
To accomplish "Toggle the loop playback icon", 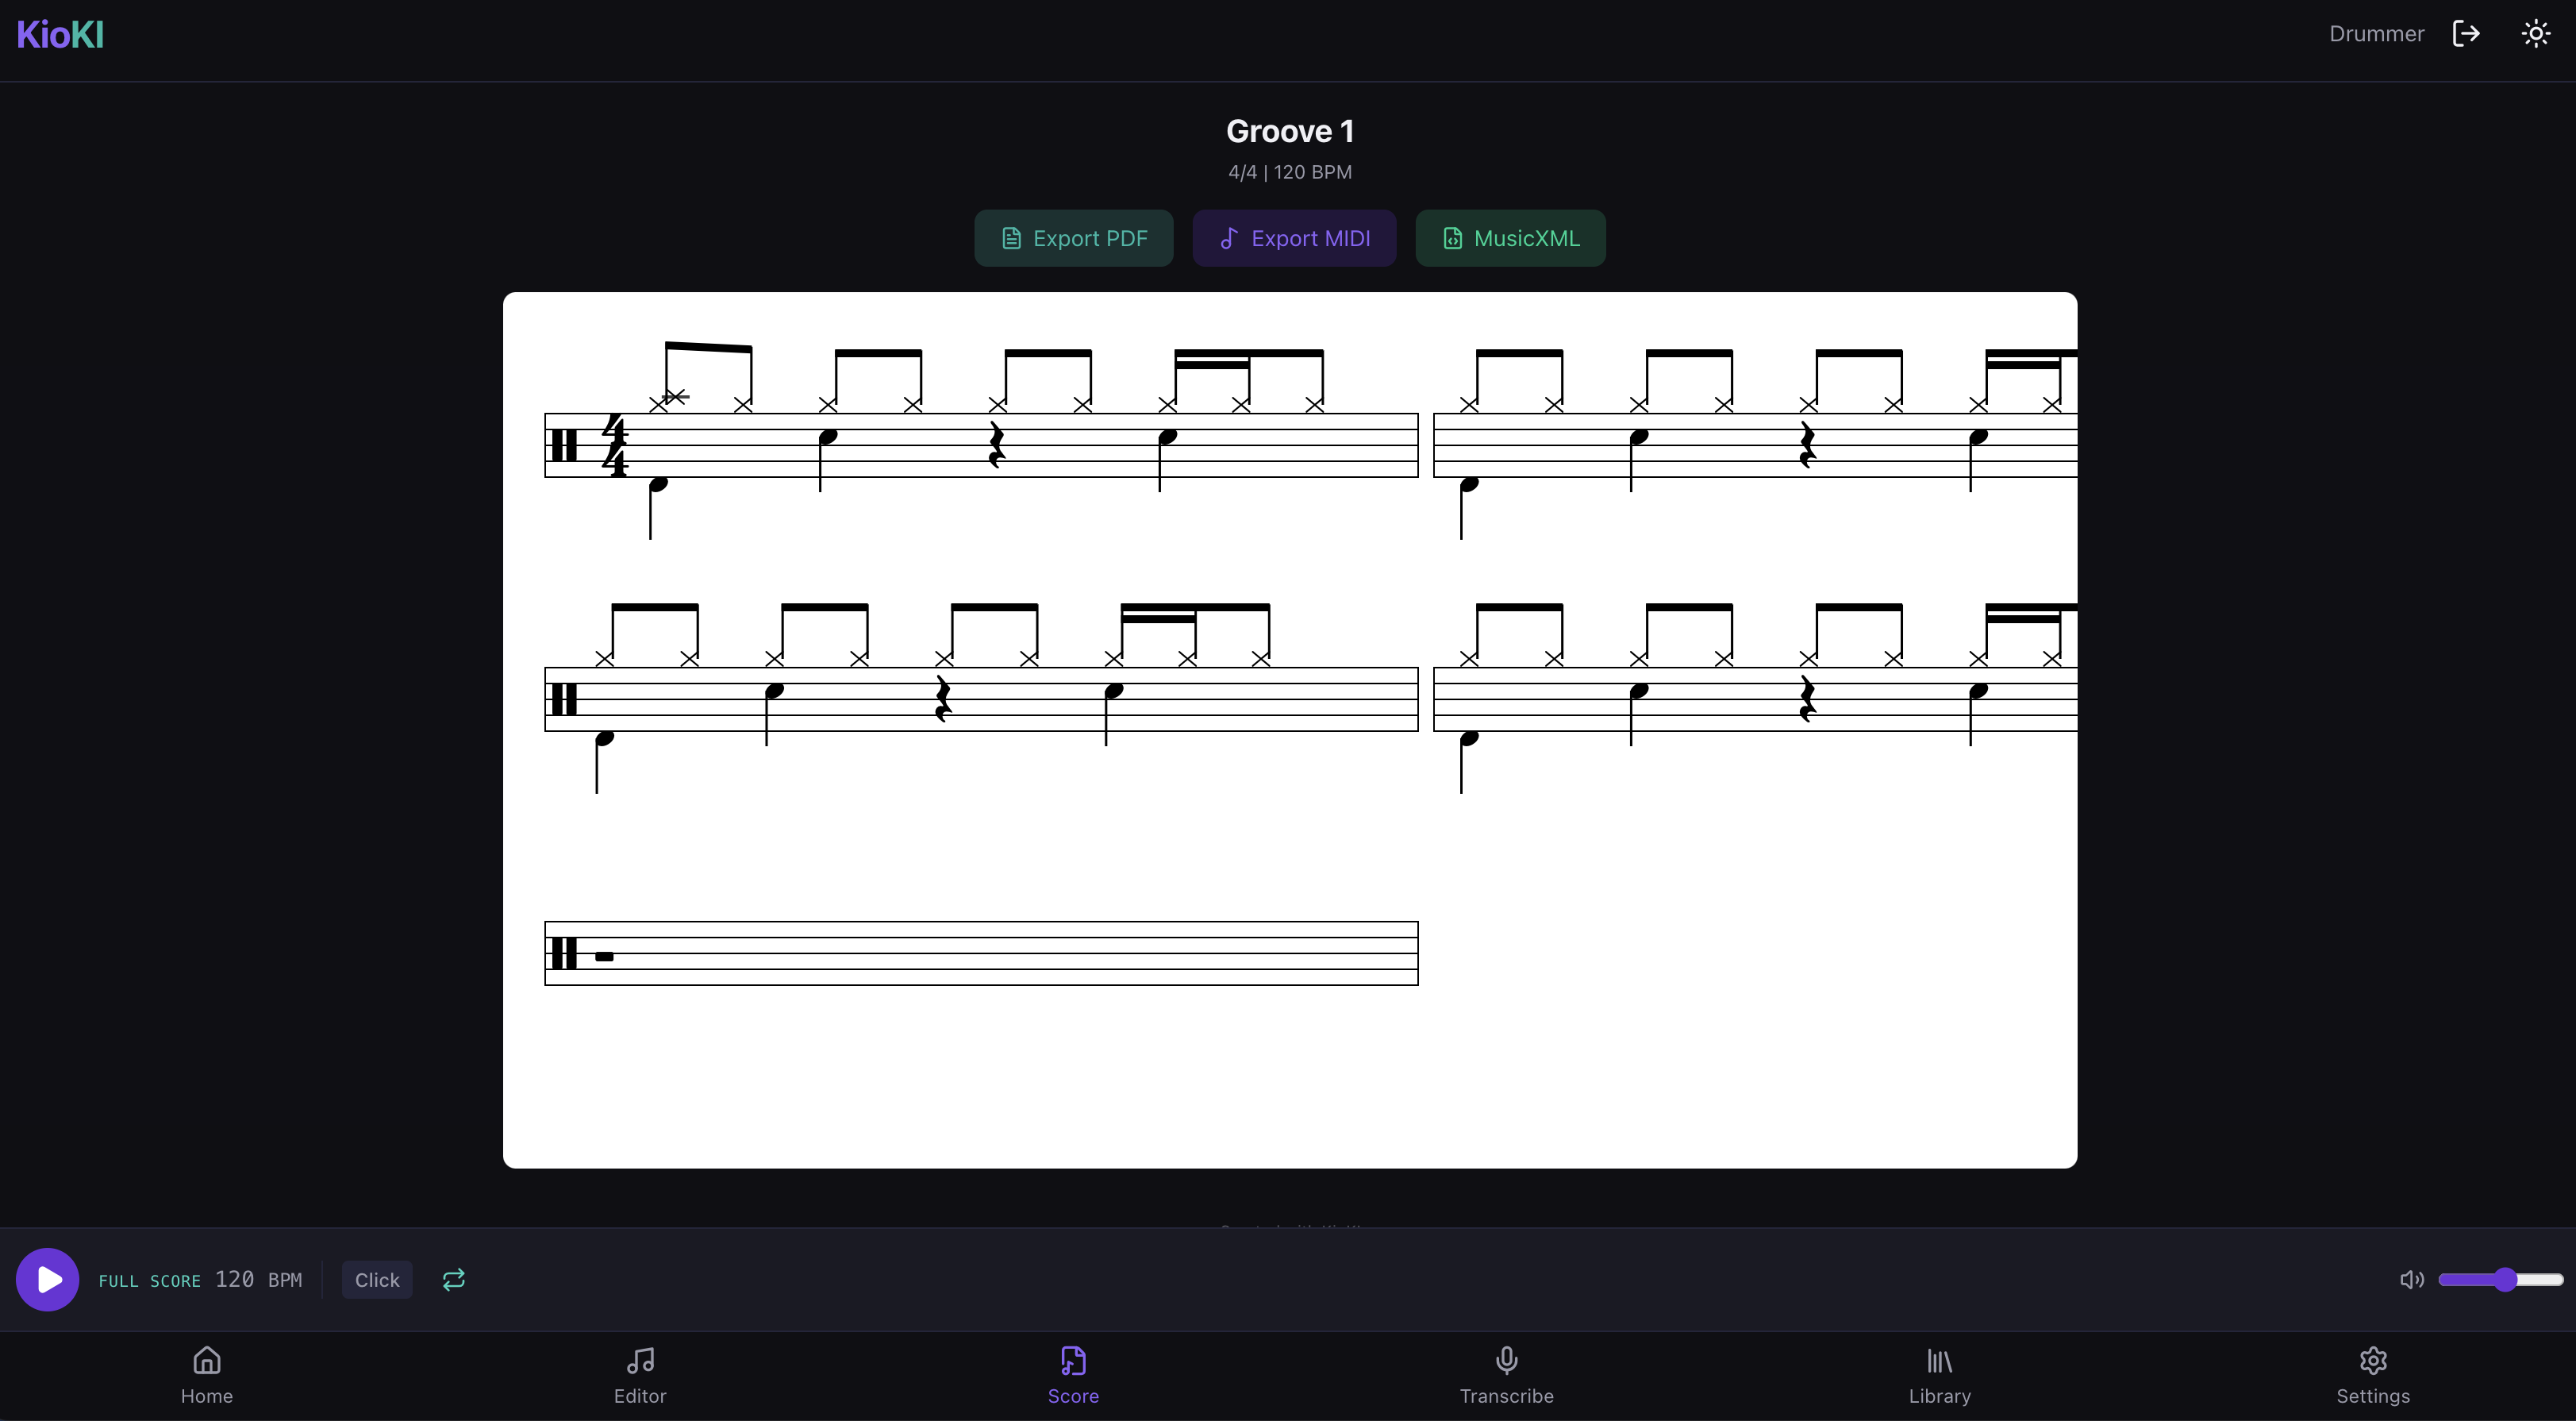I will tap(452, 1279).
